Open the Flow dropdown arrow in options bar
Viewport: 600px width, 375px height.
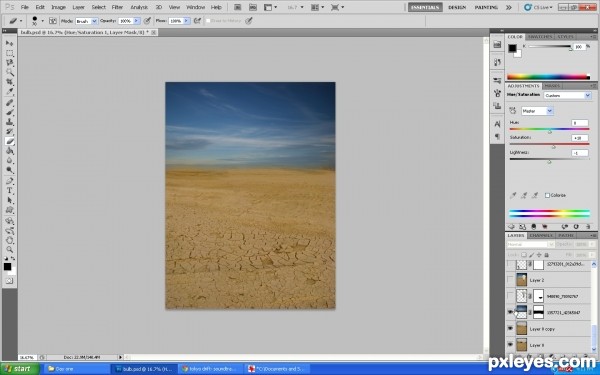[186, 21]
